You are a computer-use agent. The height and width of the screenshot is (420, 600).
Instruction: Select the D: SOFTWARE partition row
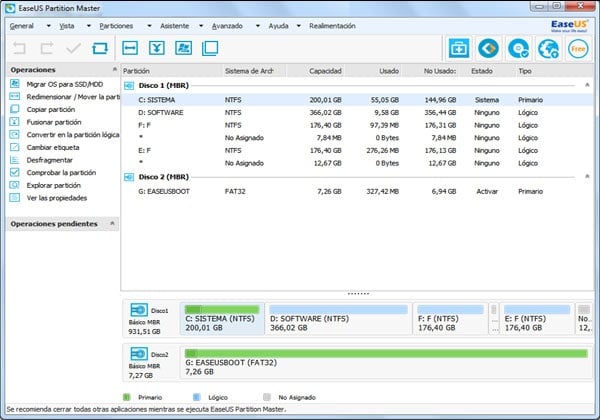click(357, 112)
